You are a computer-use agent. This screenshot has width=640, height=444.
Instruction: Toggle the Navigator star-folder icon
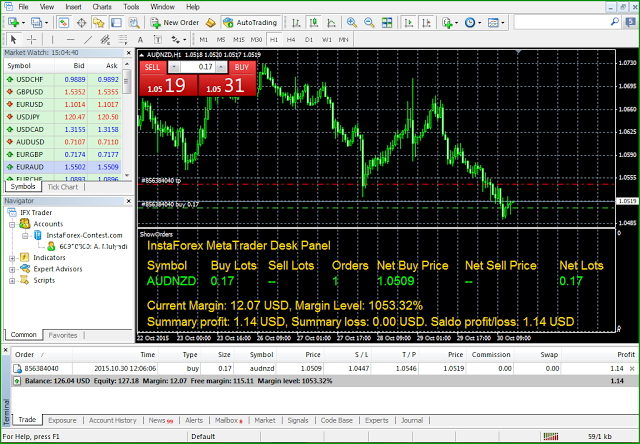coord(98,22)
